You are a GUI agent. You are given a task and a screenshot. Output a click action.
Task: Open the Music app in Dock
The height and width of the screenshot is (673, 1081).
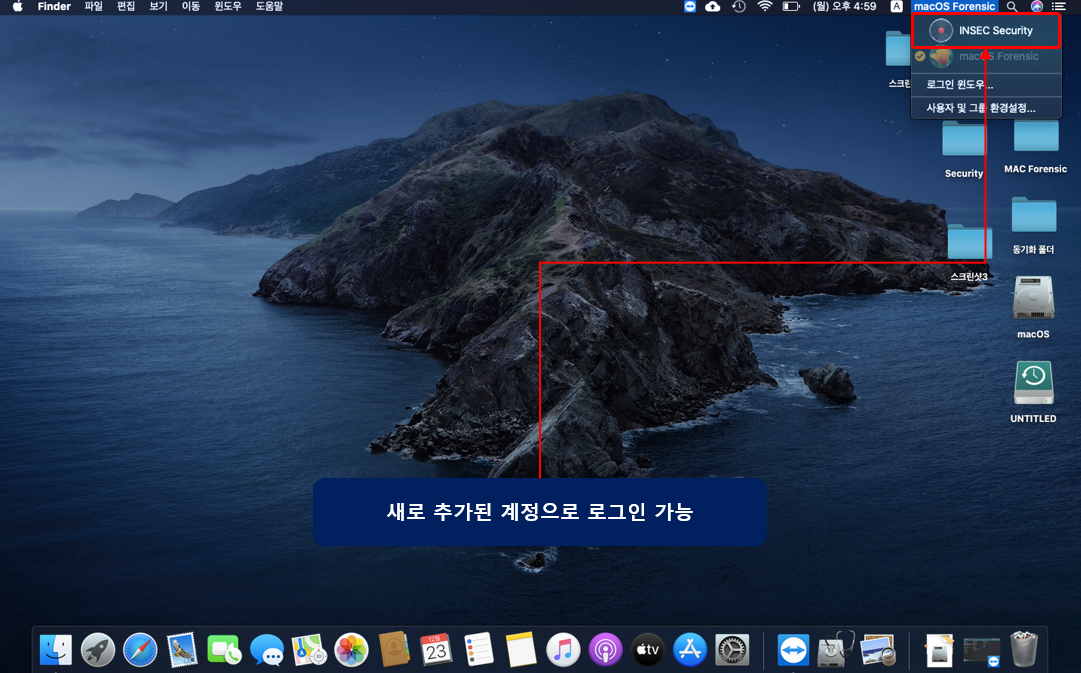click(563, 650)
